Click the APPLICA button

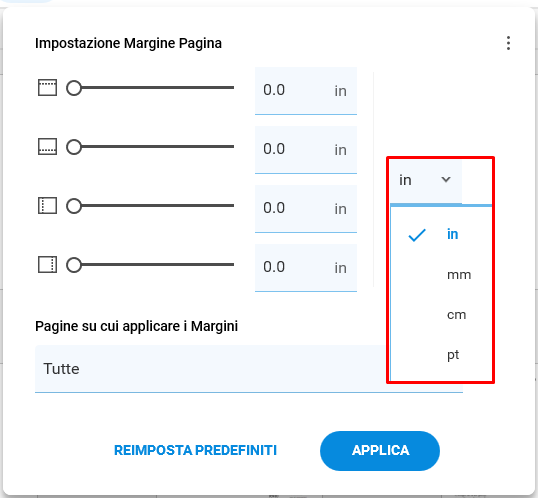click(380, 451)
